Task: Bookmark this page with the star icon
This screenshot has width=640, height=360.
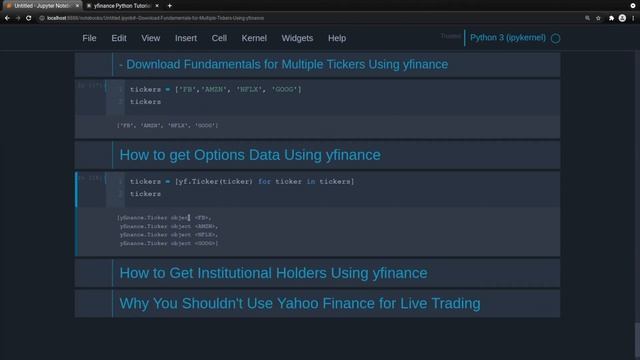Action: pyautogui.click(x=598, y=18)
